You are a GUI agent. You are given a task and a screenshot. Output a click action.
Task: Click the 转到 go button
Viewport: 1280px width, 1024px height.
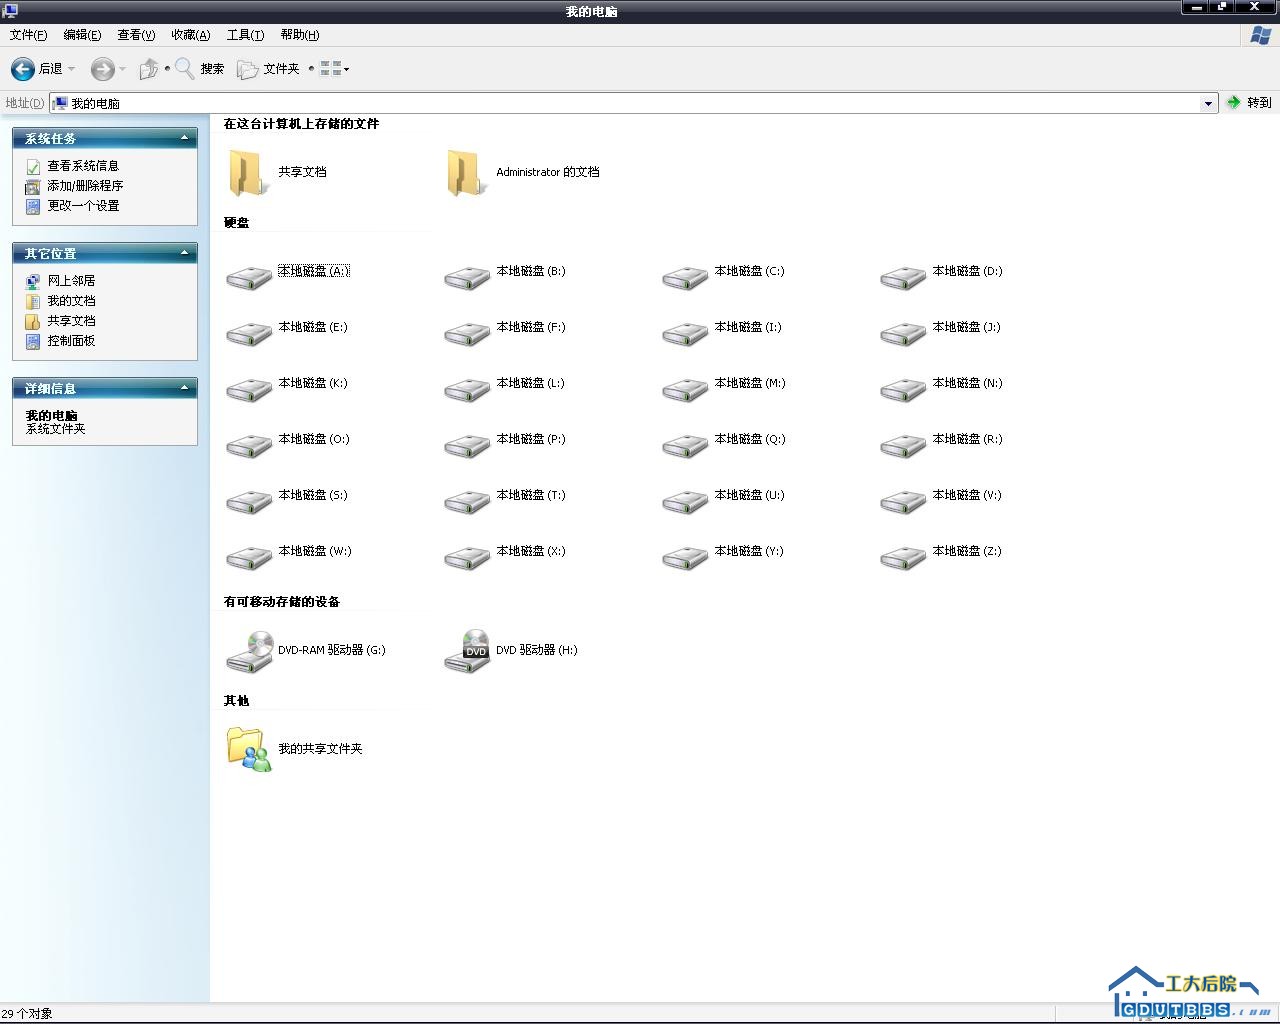1249,103
